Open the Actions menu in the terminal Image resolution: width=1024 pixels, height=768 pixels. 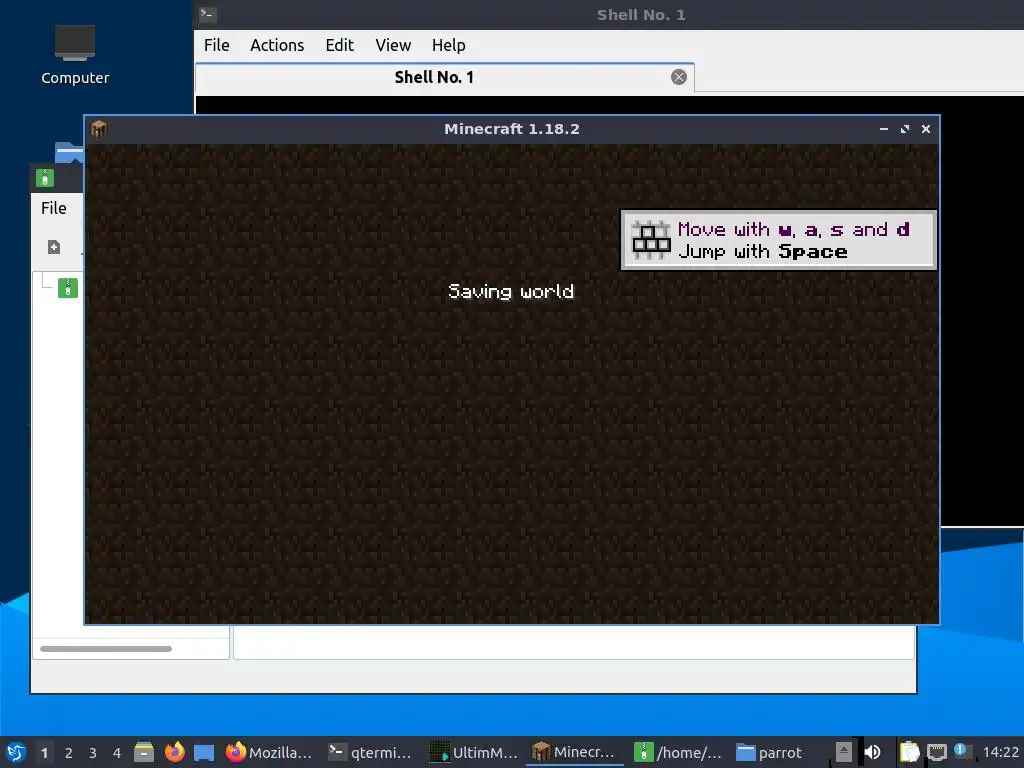tap(277, 45)
